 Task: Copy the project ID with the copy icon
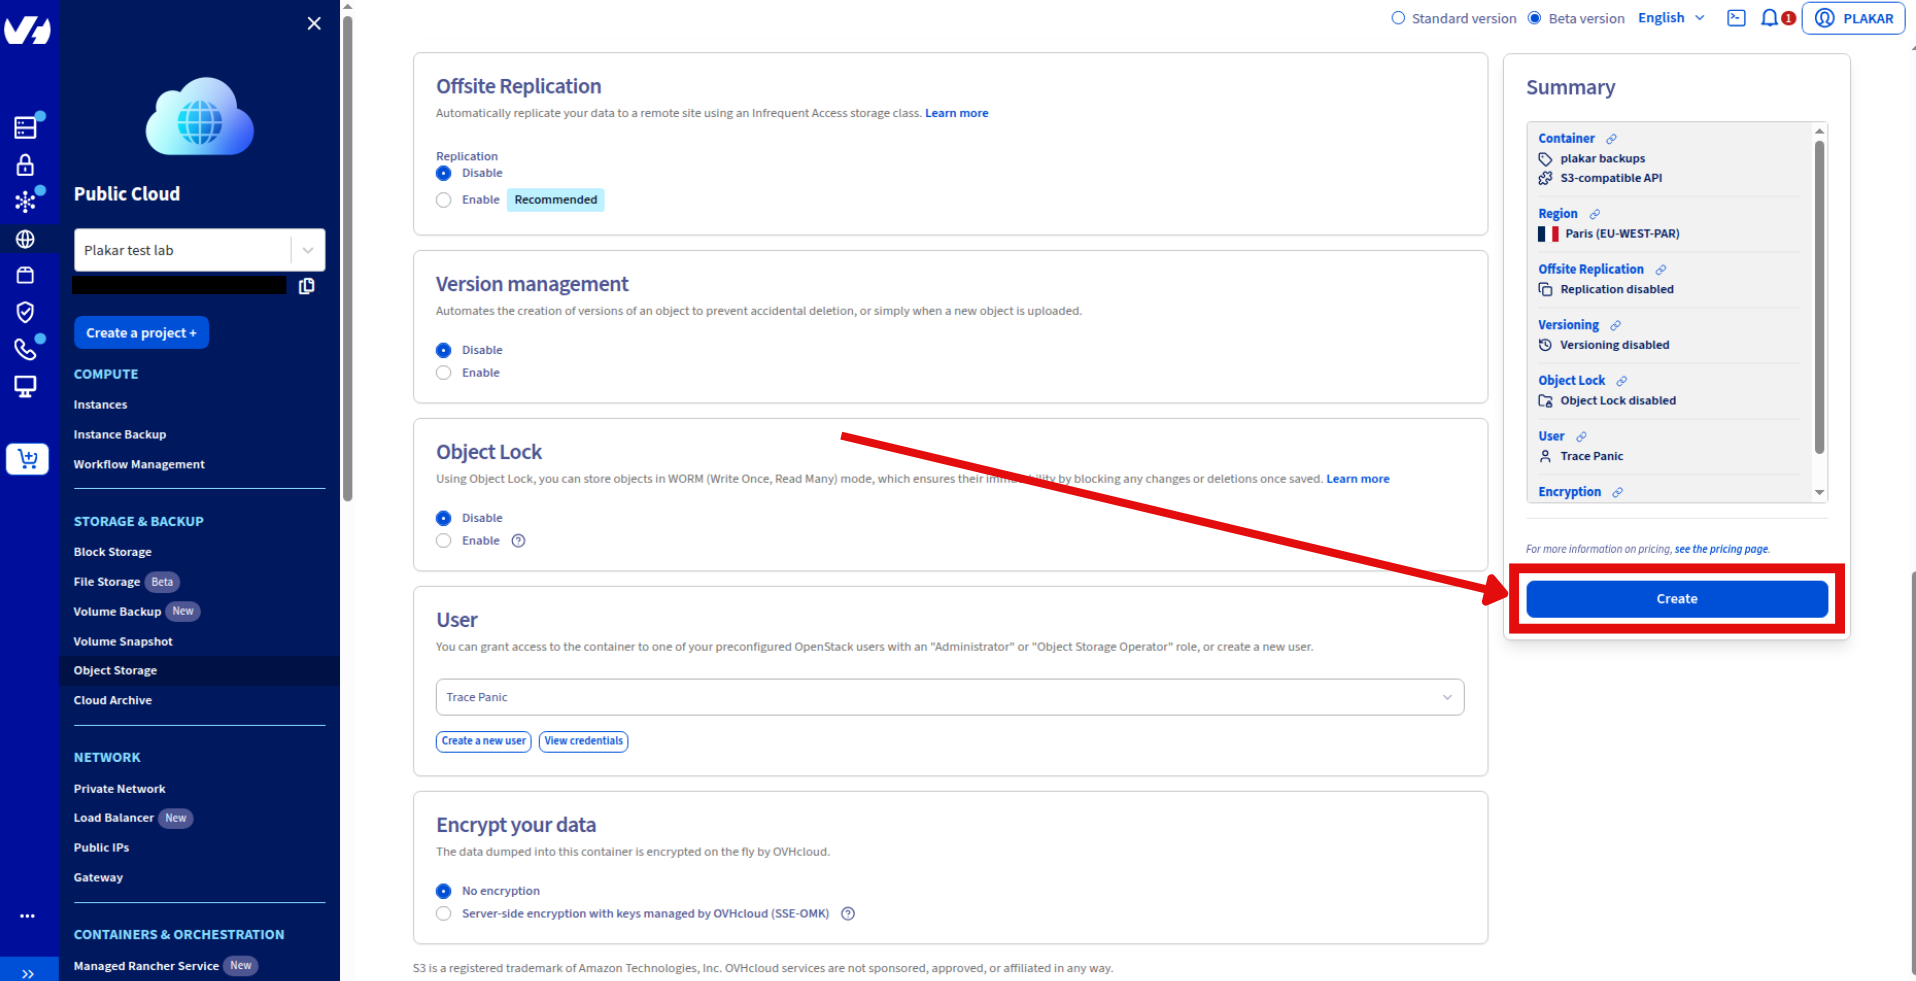306,286
